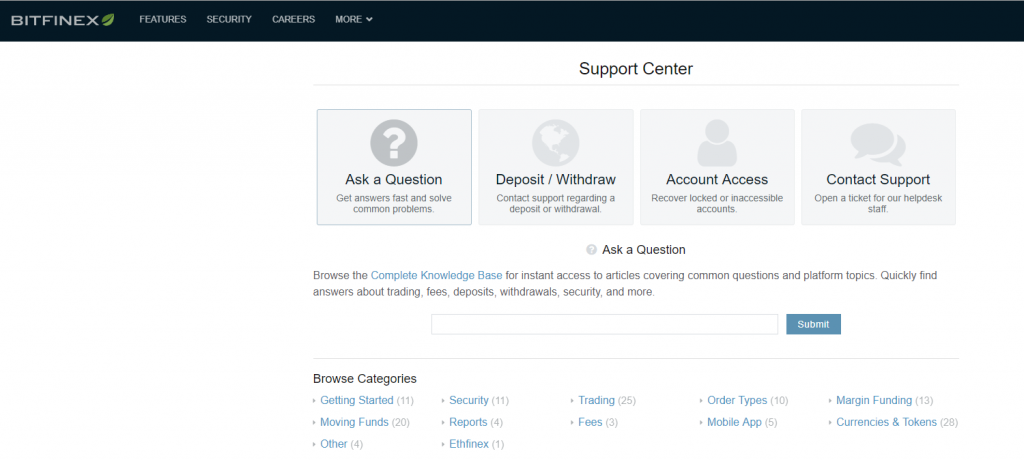Click the arrow bullet before Fees
The width and height of the screenshot is (1024, 460).
pyautogui.click(x=572, y=423)
